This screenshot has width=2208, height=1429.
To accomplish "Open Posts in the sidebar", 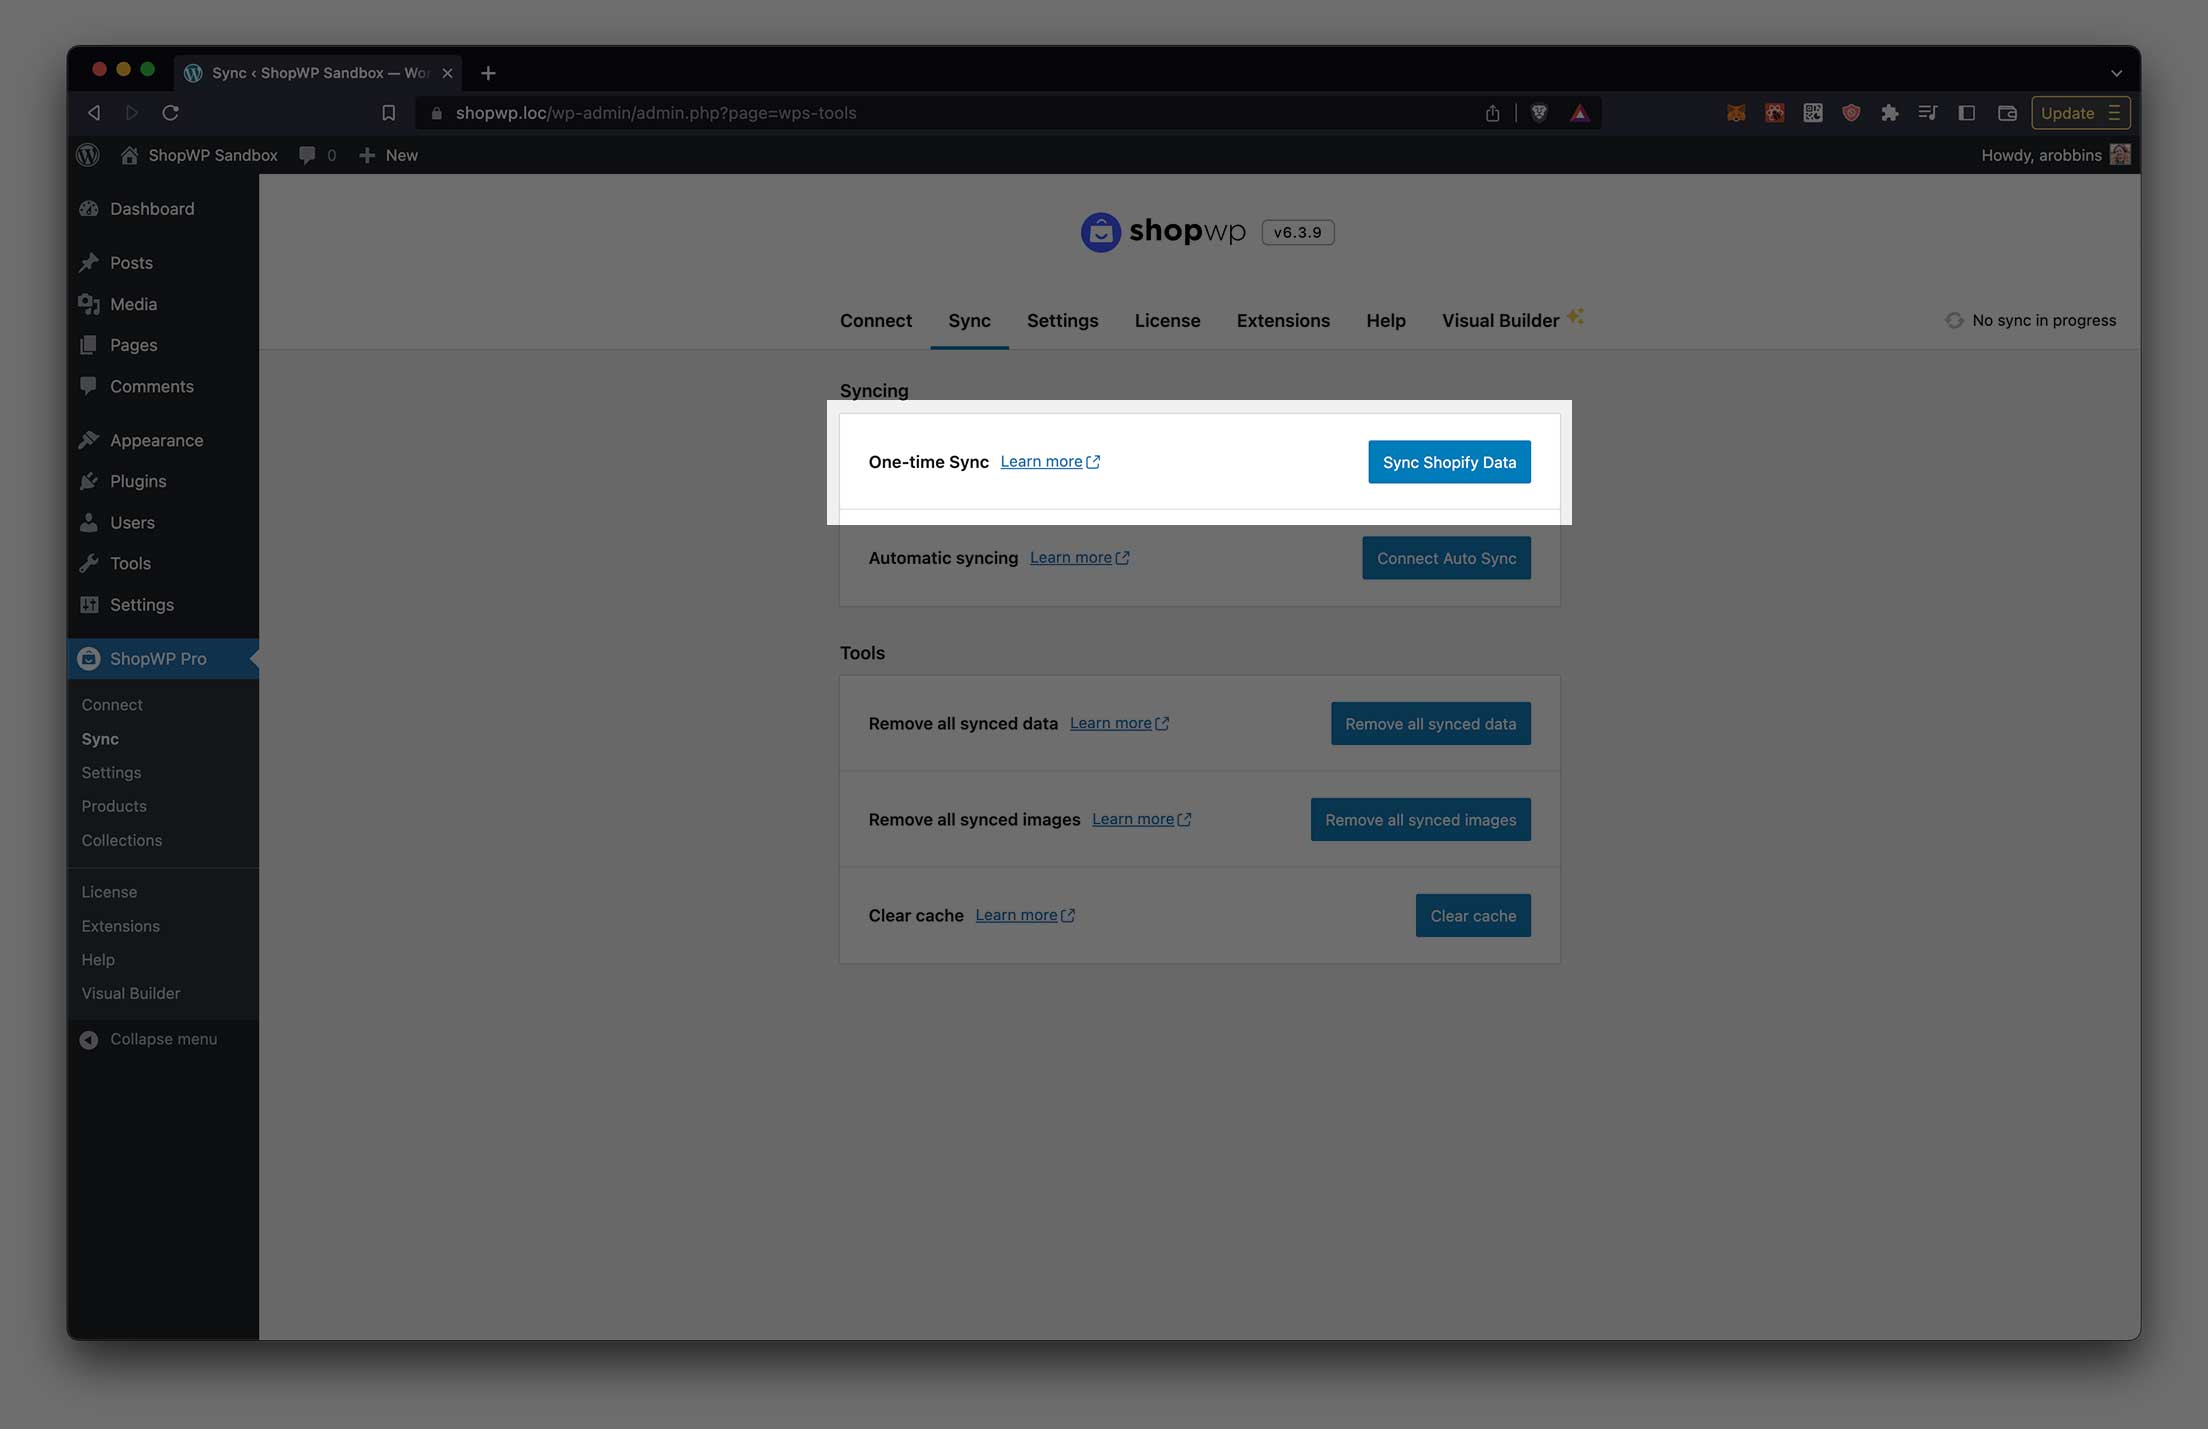I will point(131,262).
